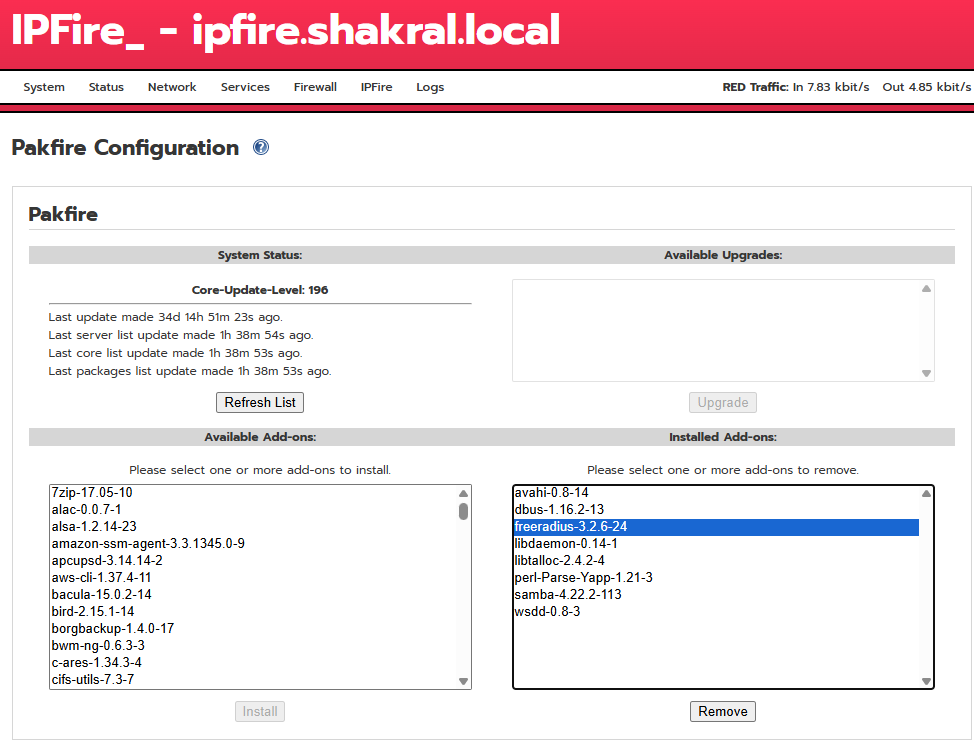Click the Core-Update-Level: 196 text
974x742 pixels.
260,290
